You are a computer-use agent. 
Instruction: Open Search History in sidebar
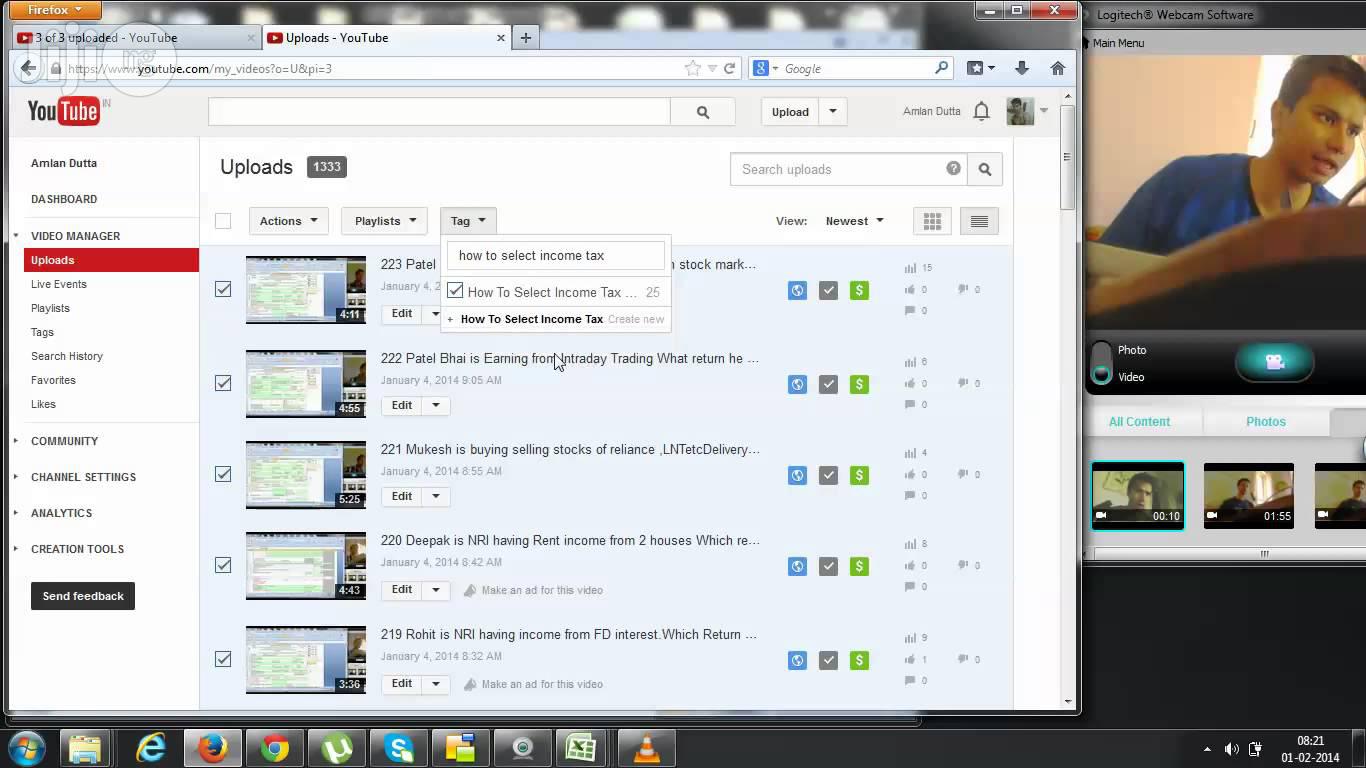(67, 356)
